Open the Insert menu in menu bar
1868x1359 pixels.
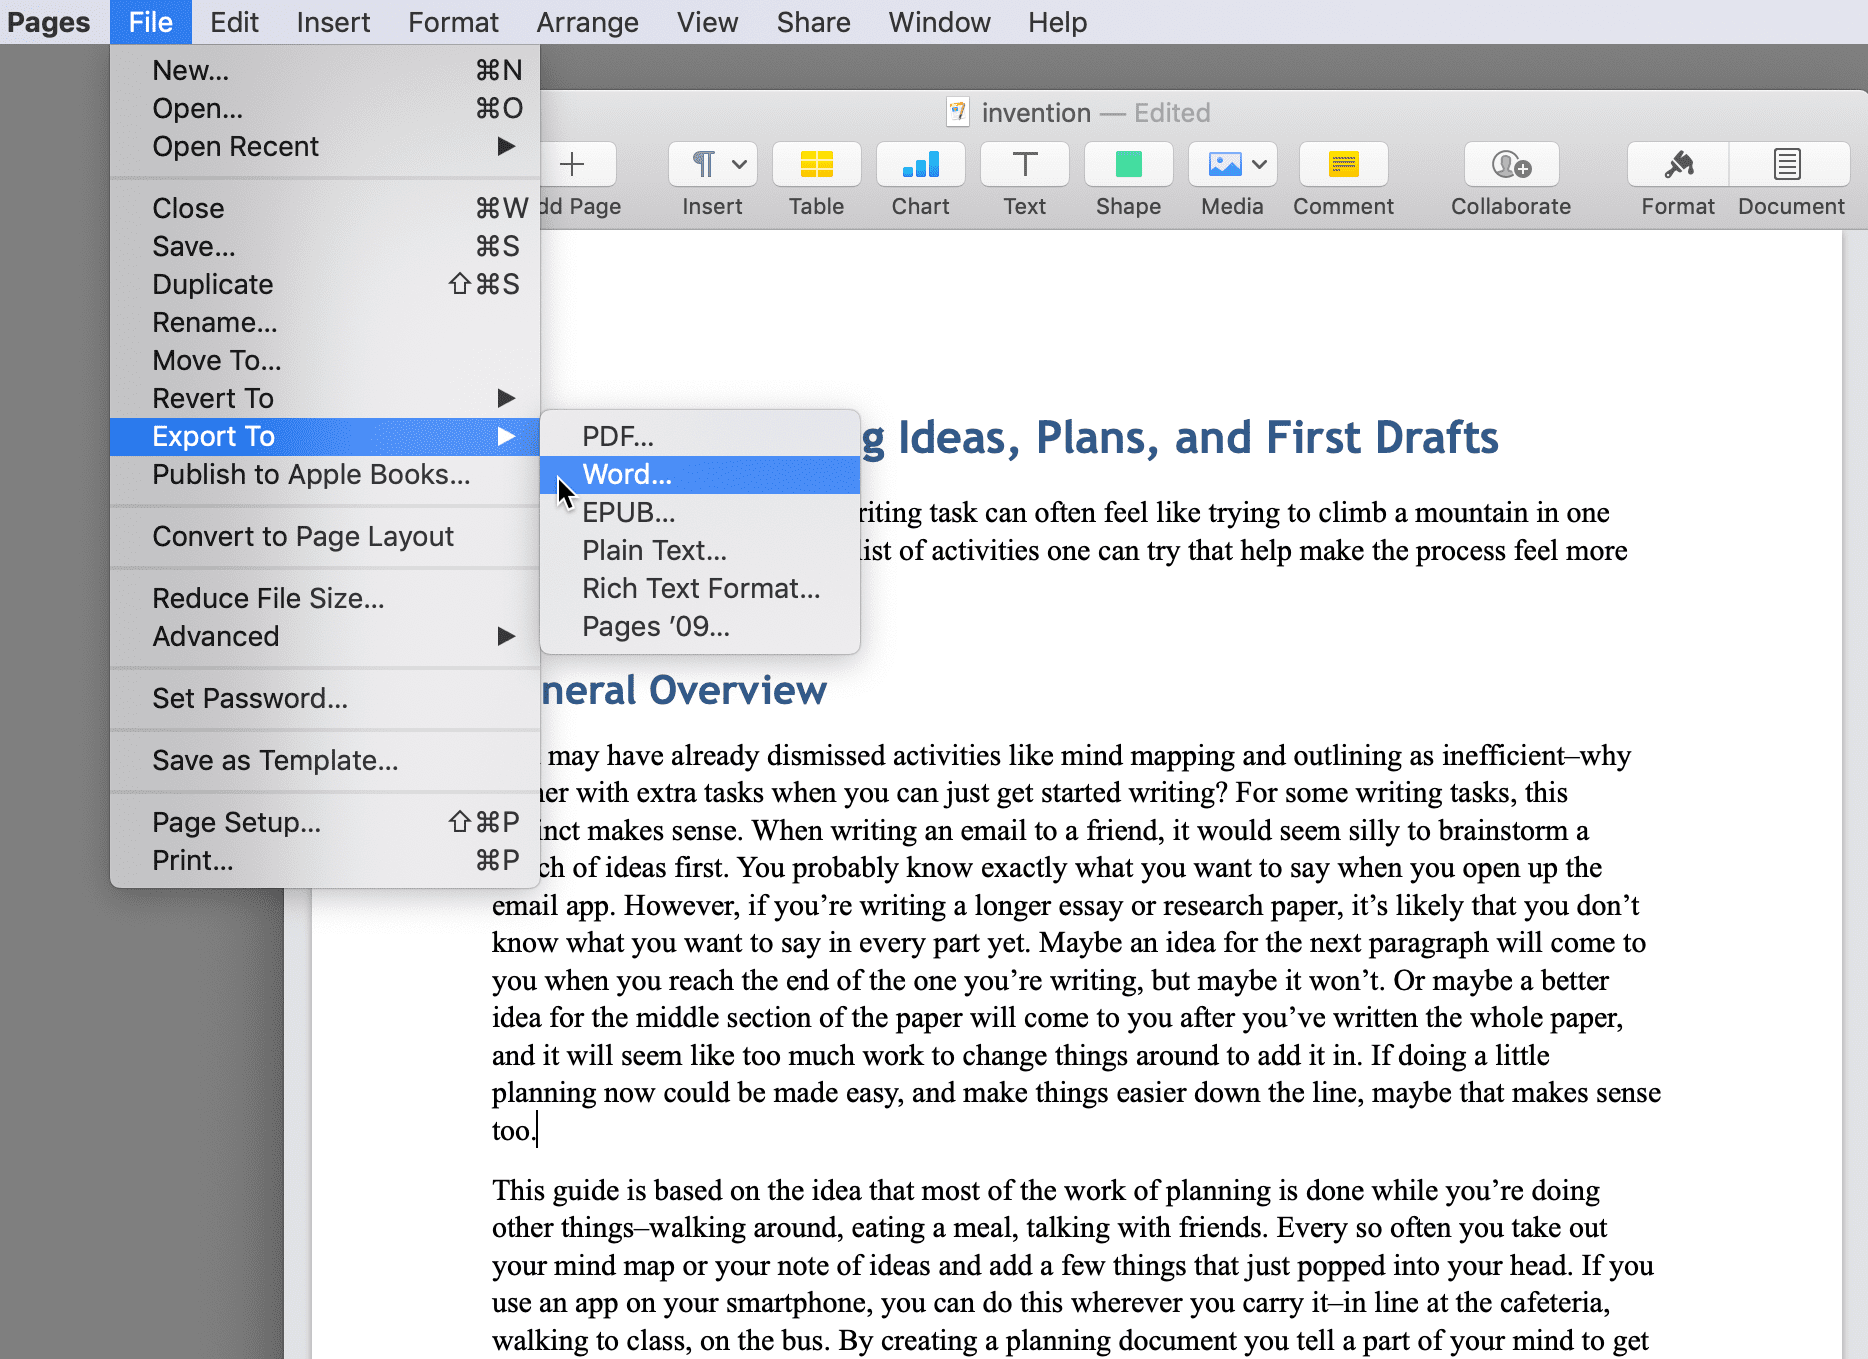point(333,22)
